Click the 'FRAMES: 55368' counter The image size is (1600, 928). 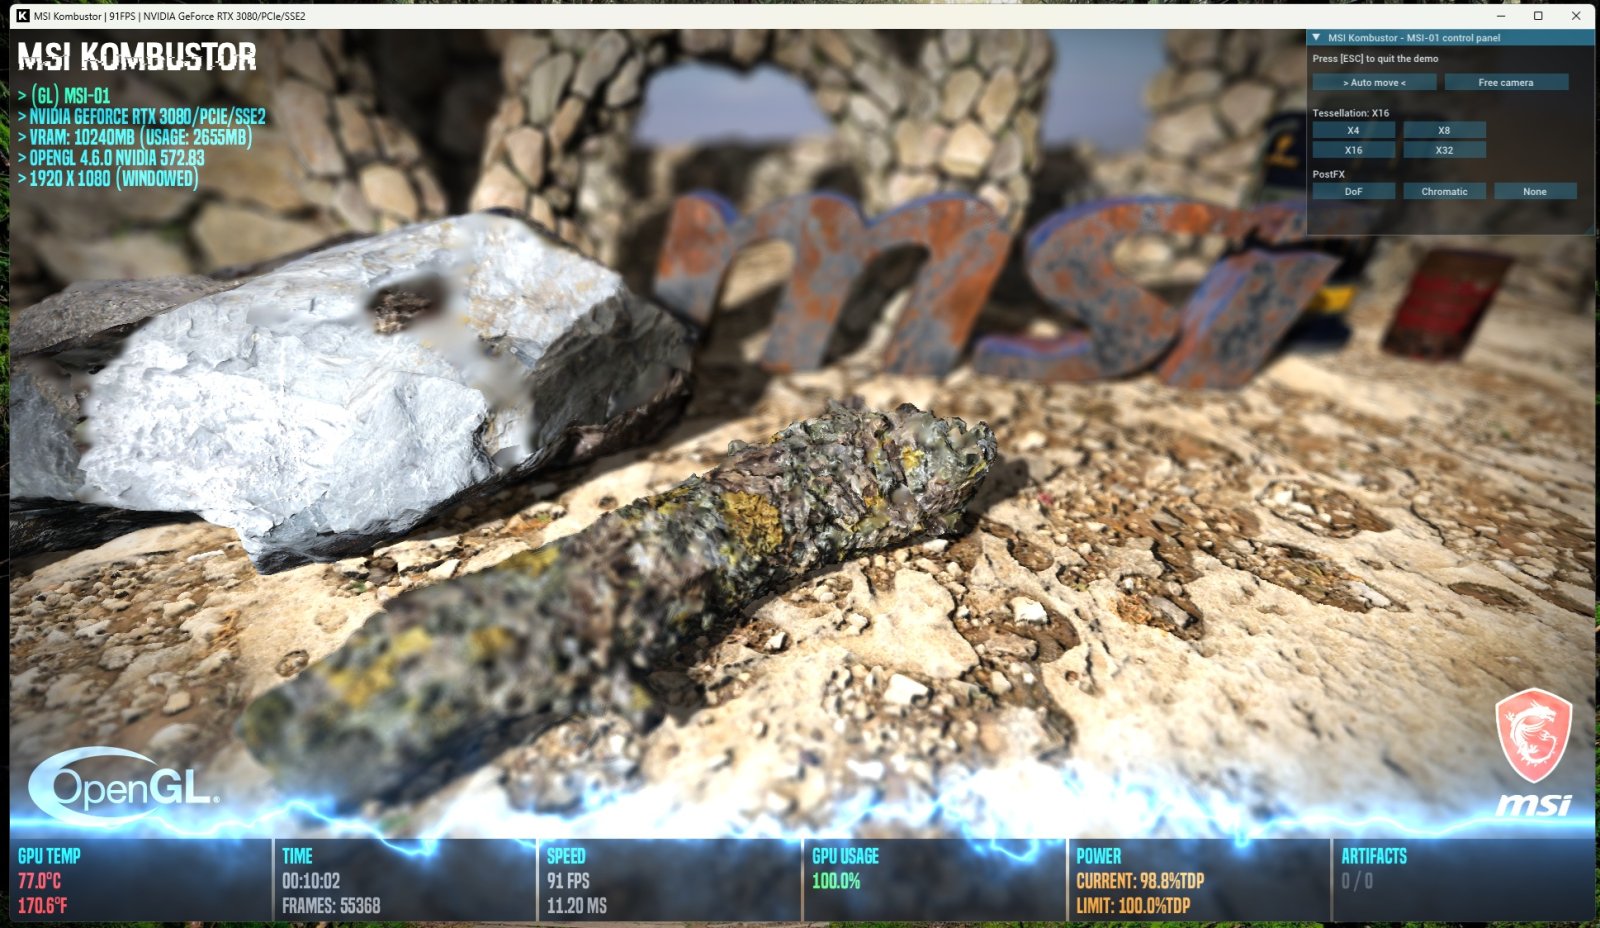pyautogui.click(x=331, y=906)
